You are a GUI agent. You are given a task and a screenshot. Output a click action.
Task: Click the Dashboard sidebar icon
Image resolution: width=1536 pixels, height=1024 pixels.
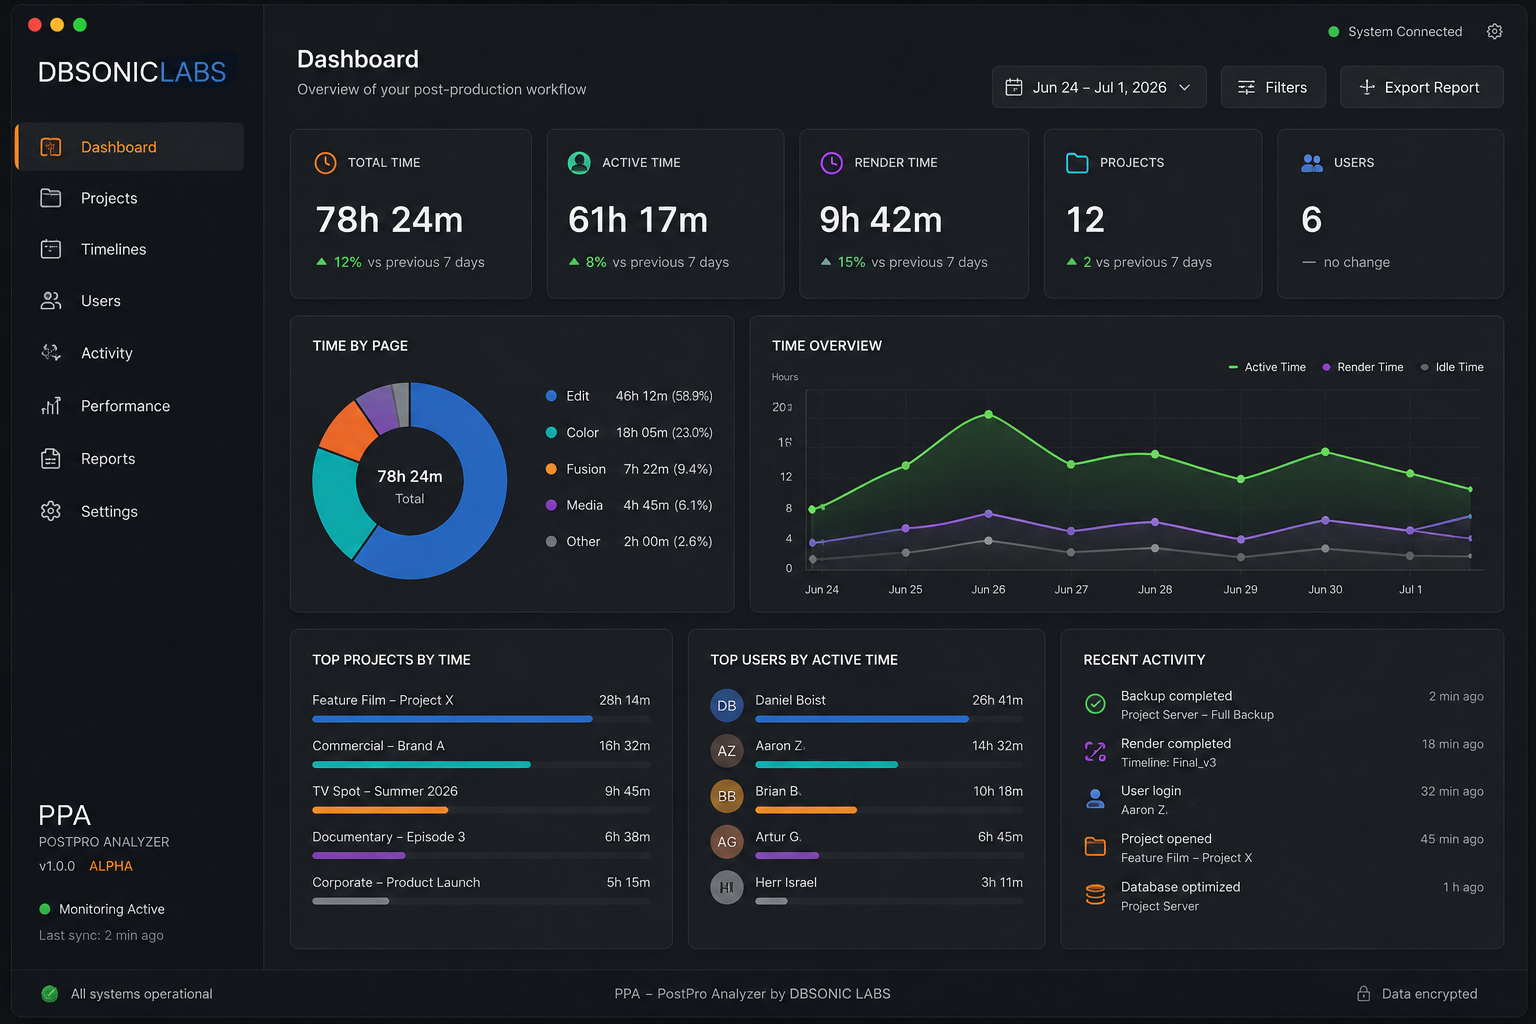(x=51, y=147)
